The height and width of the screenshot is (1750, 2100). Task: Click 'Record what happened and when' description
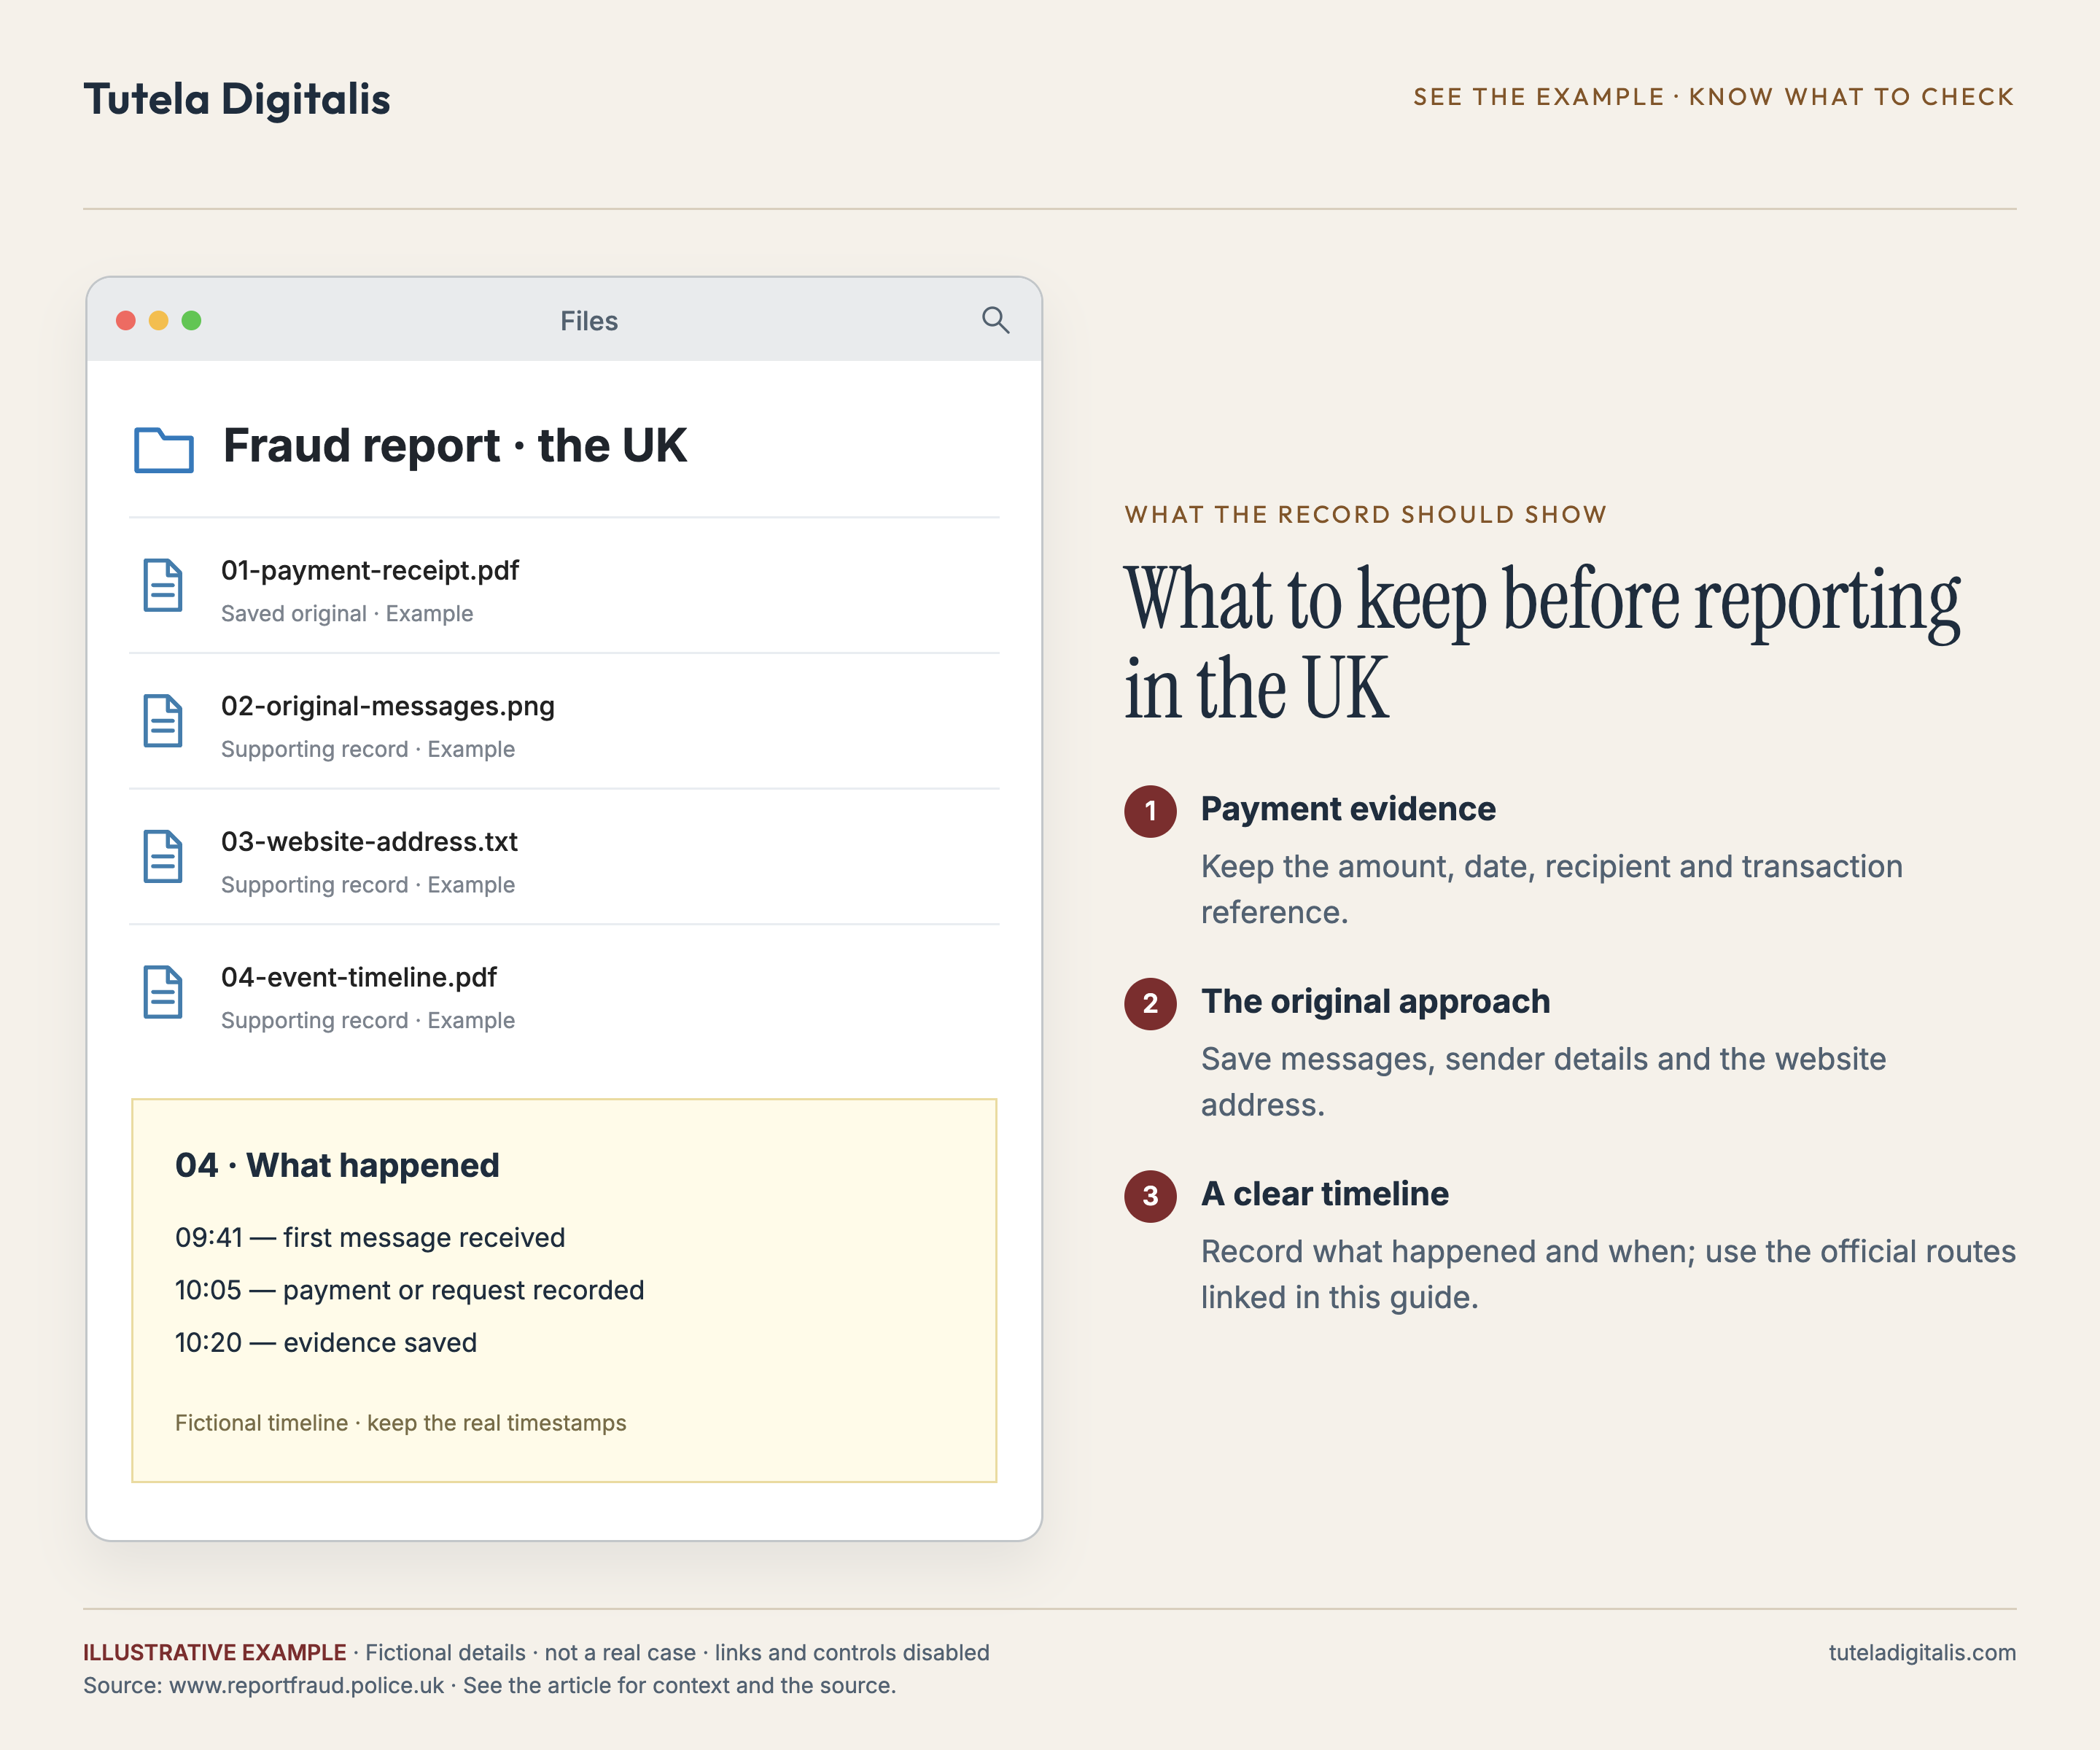pos(1608,1274)
